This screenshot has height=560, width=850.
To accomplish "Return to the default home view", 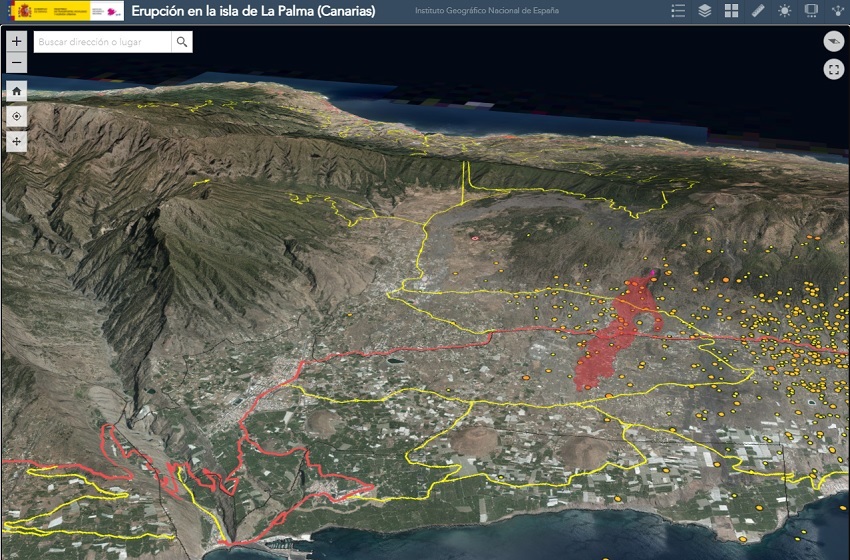I will pyautogui.click(x=17, y=90).
